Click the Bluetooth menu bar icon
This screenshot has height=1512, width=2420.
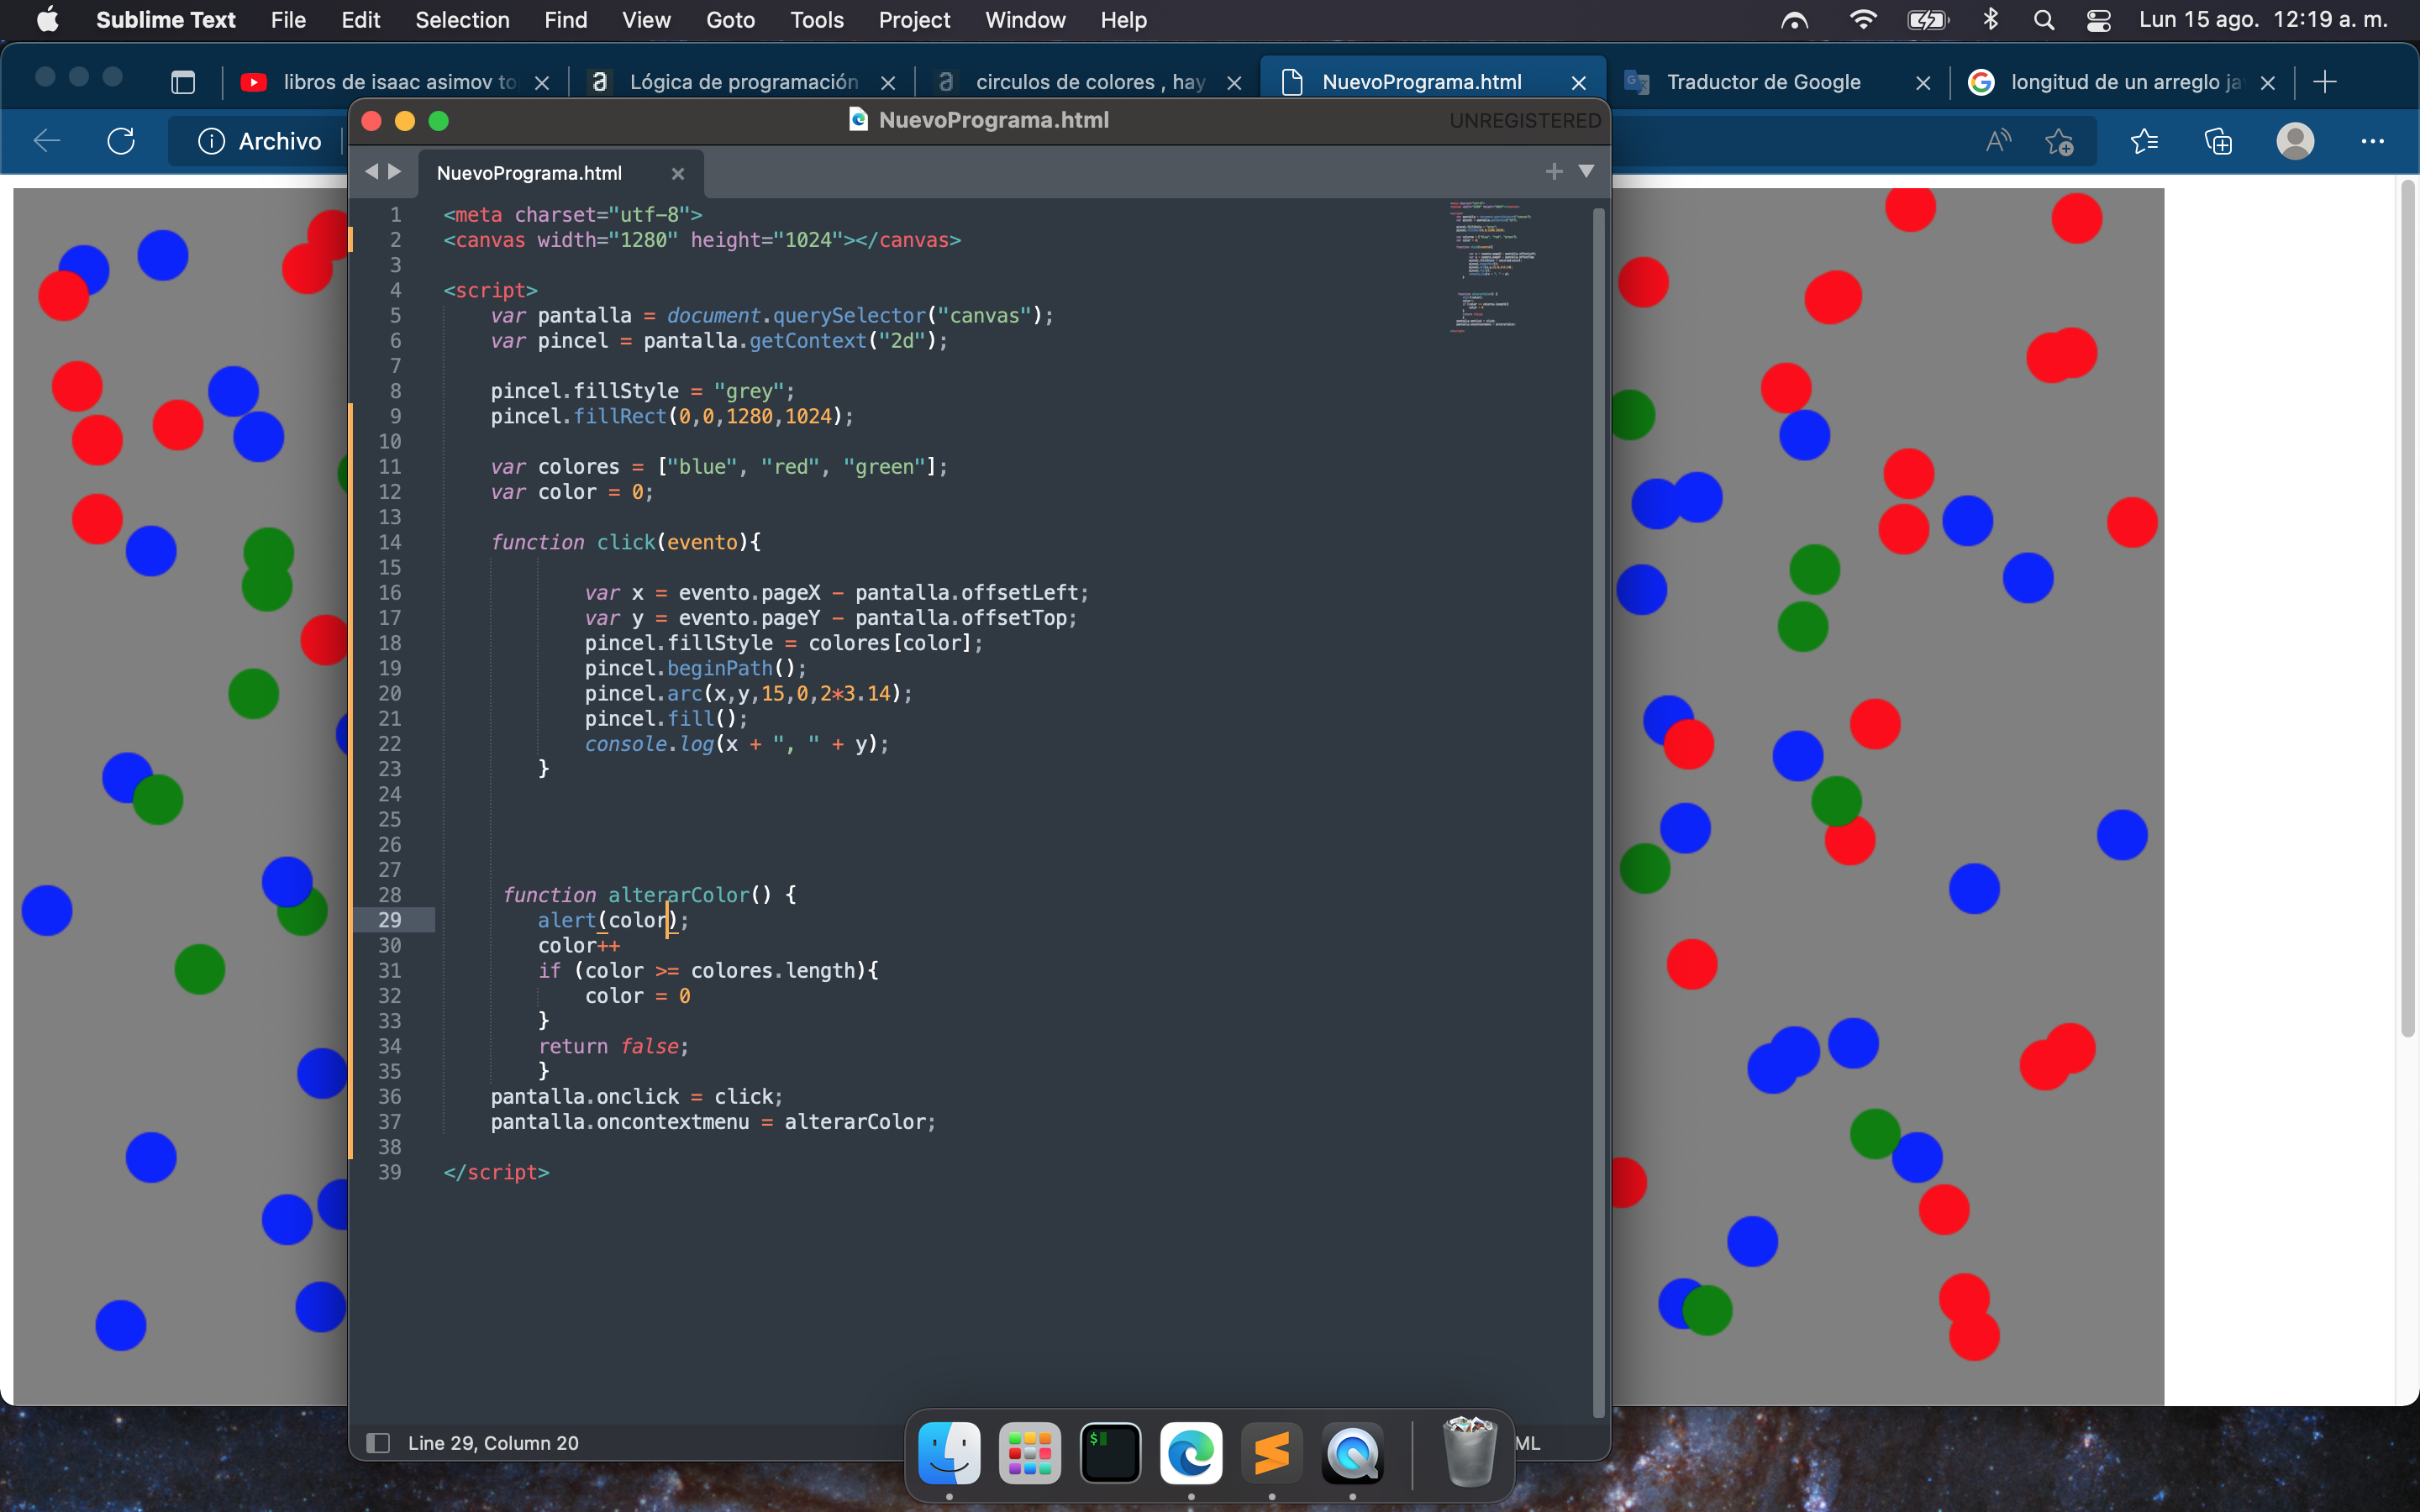click(1990, 20)
